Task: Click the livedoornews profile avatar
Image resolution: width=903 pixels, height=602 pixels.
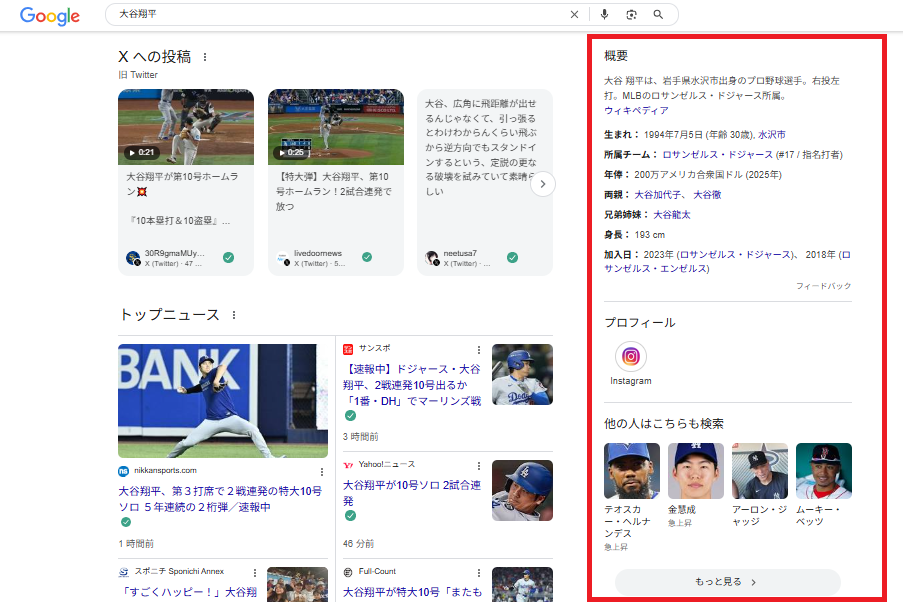Action: coord(283,258)
